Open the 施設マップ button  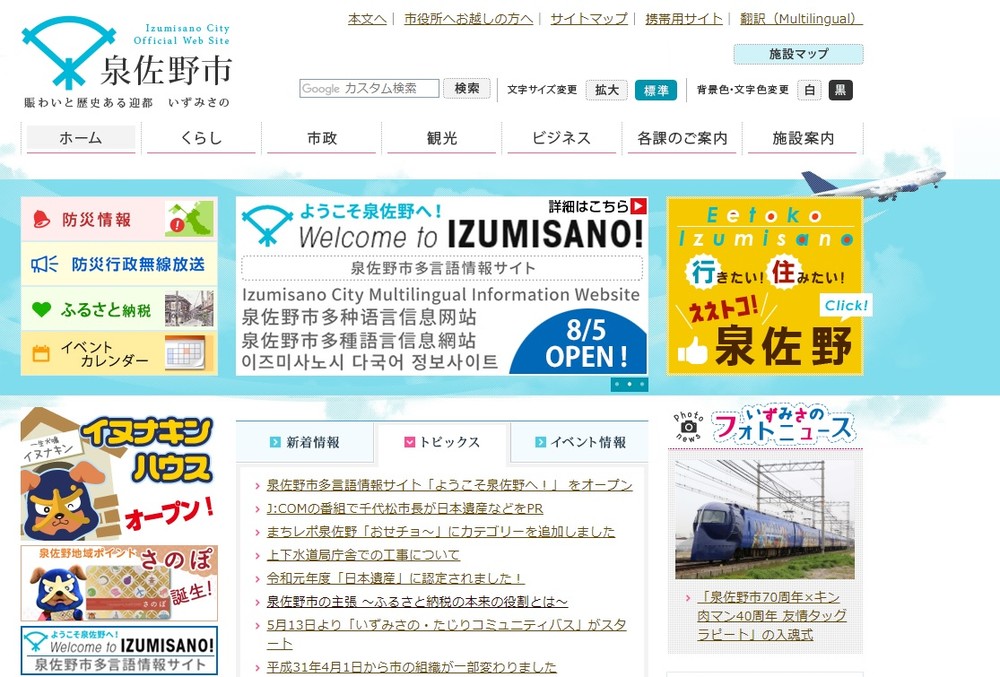pos(797,54)
